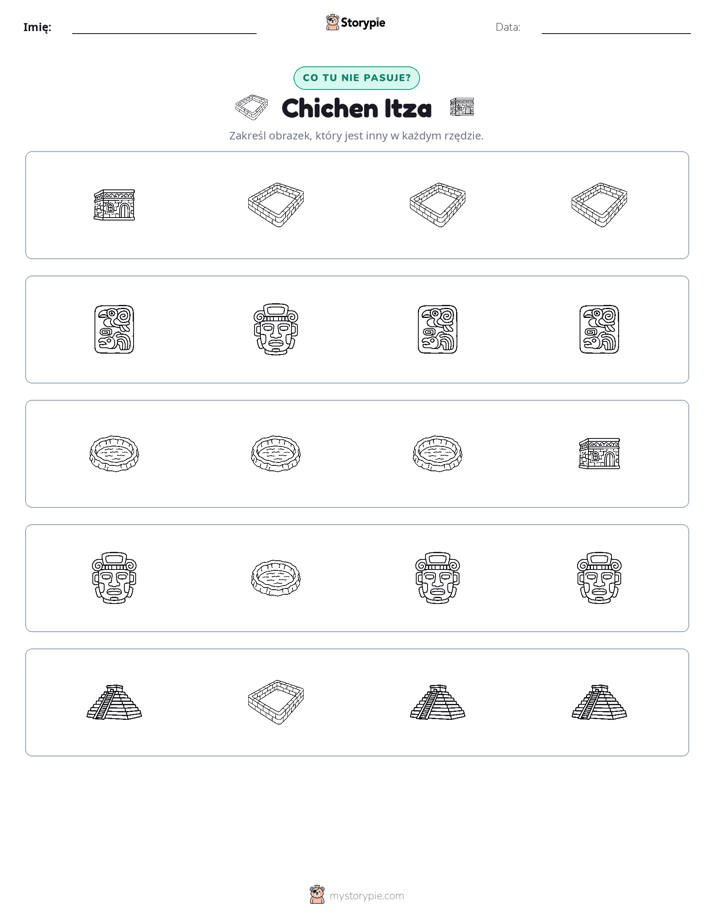Click the last pyramid in the bottom row
714x924 pixels.
(599, 702)
